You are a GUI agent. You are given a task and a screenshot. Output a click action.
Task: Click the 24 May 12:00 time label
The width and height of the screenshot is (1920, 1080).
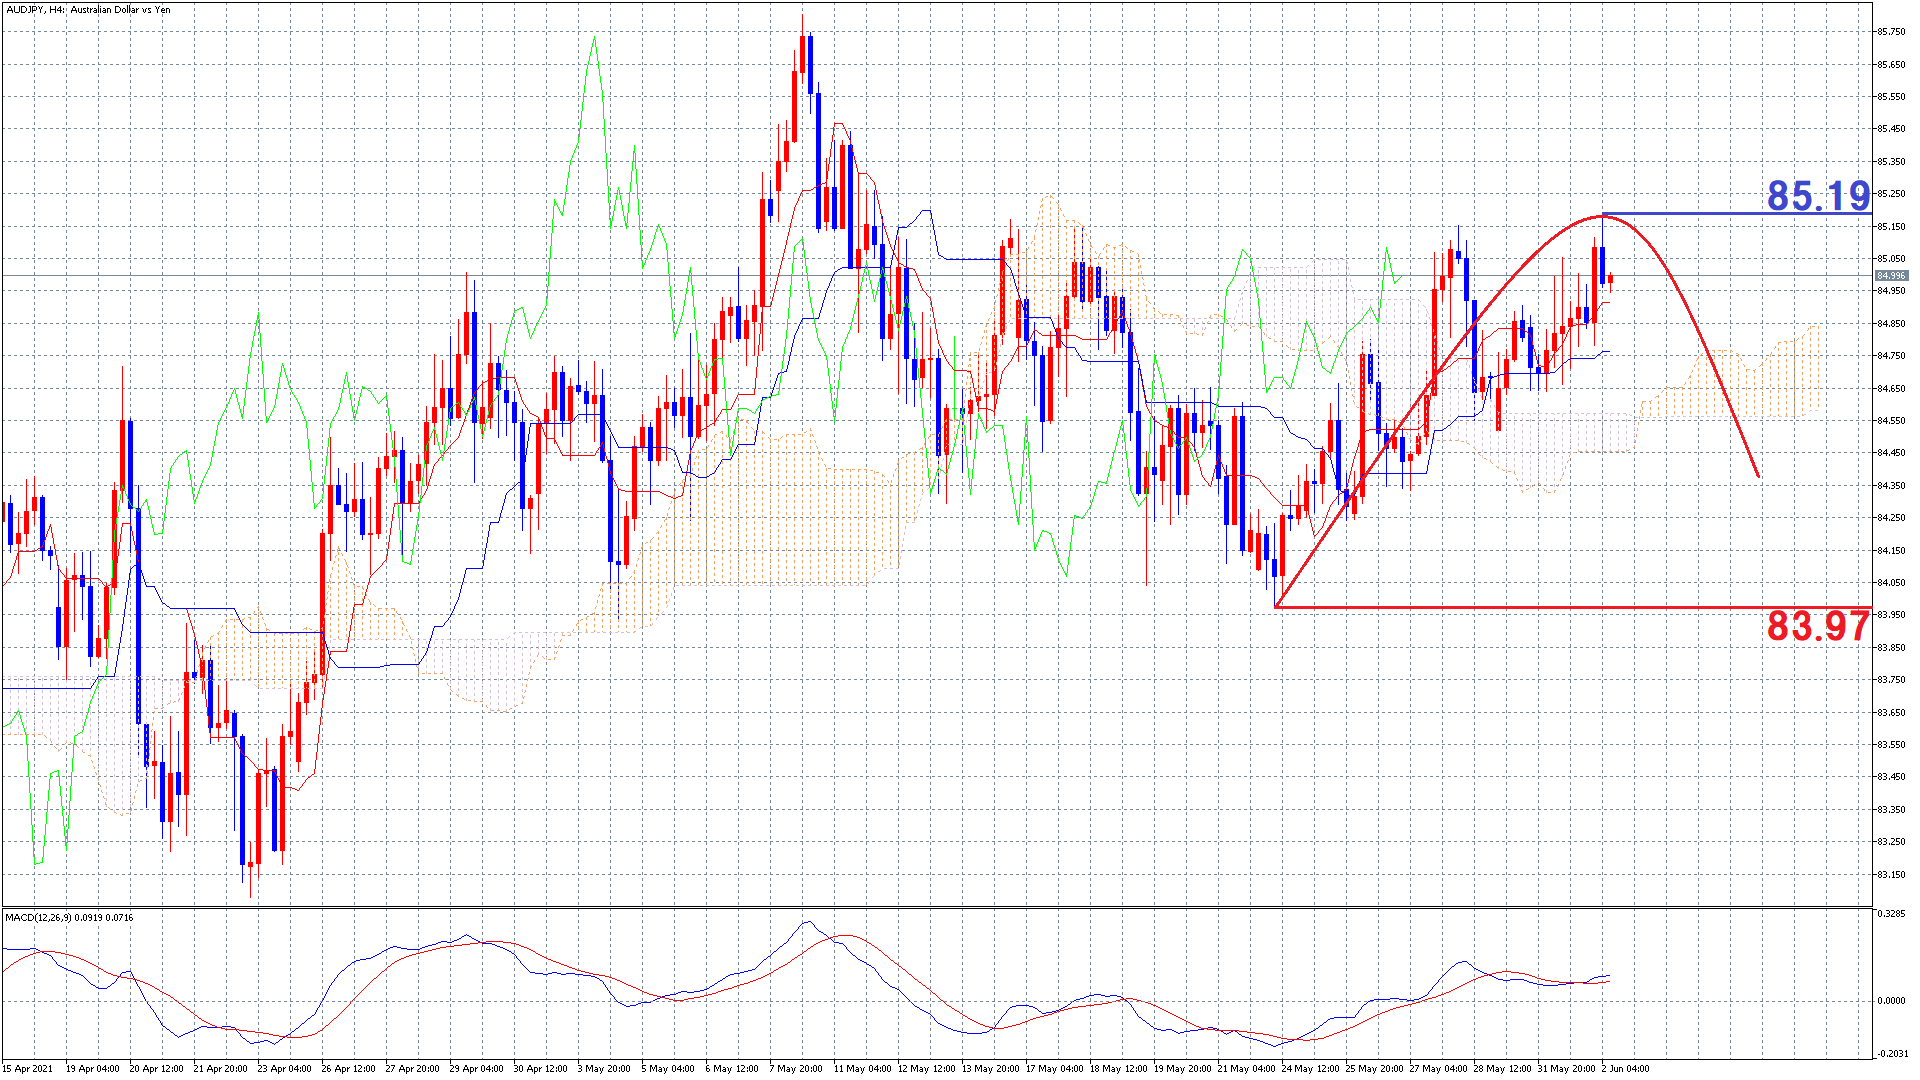[x=1310, y=1068]
